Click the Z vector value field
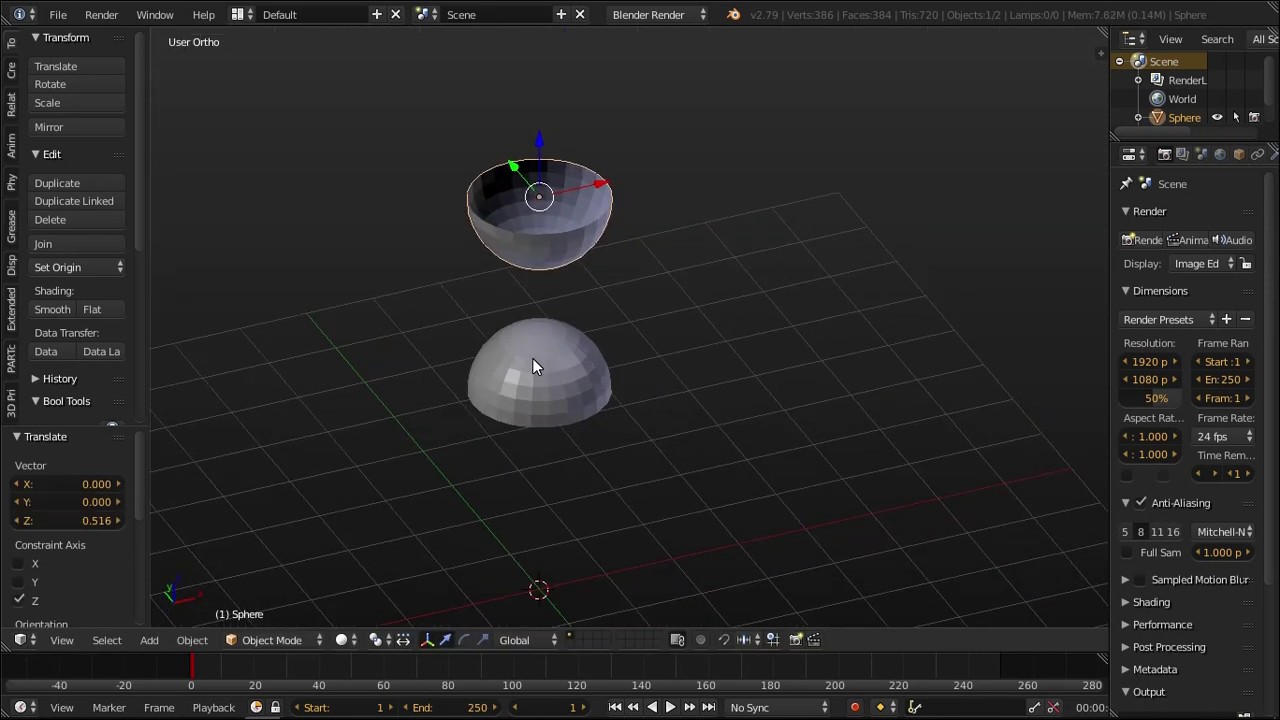The image size is (1280, 720). click(x=68, y=521)
